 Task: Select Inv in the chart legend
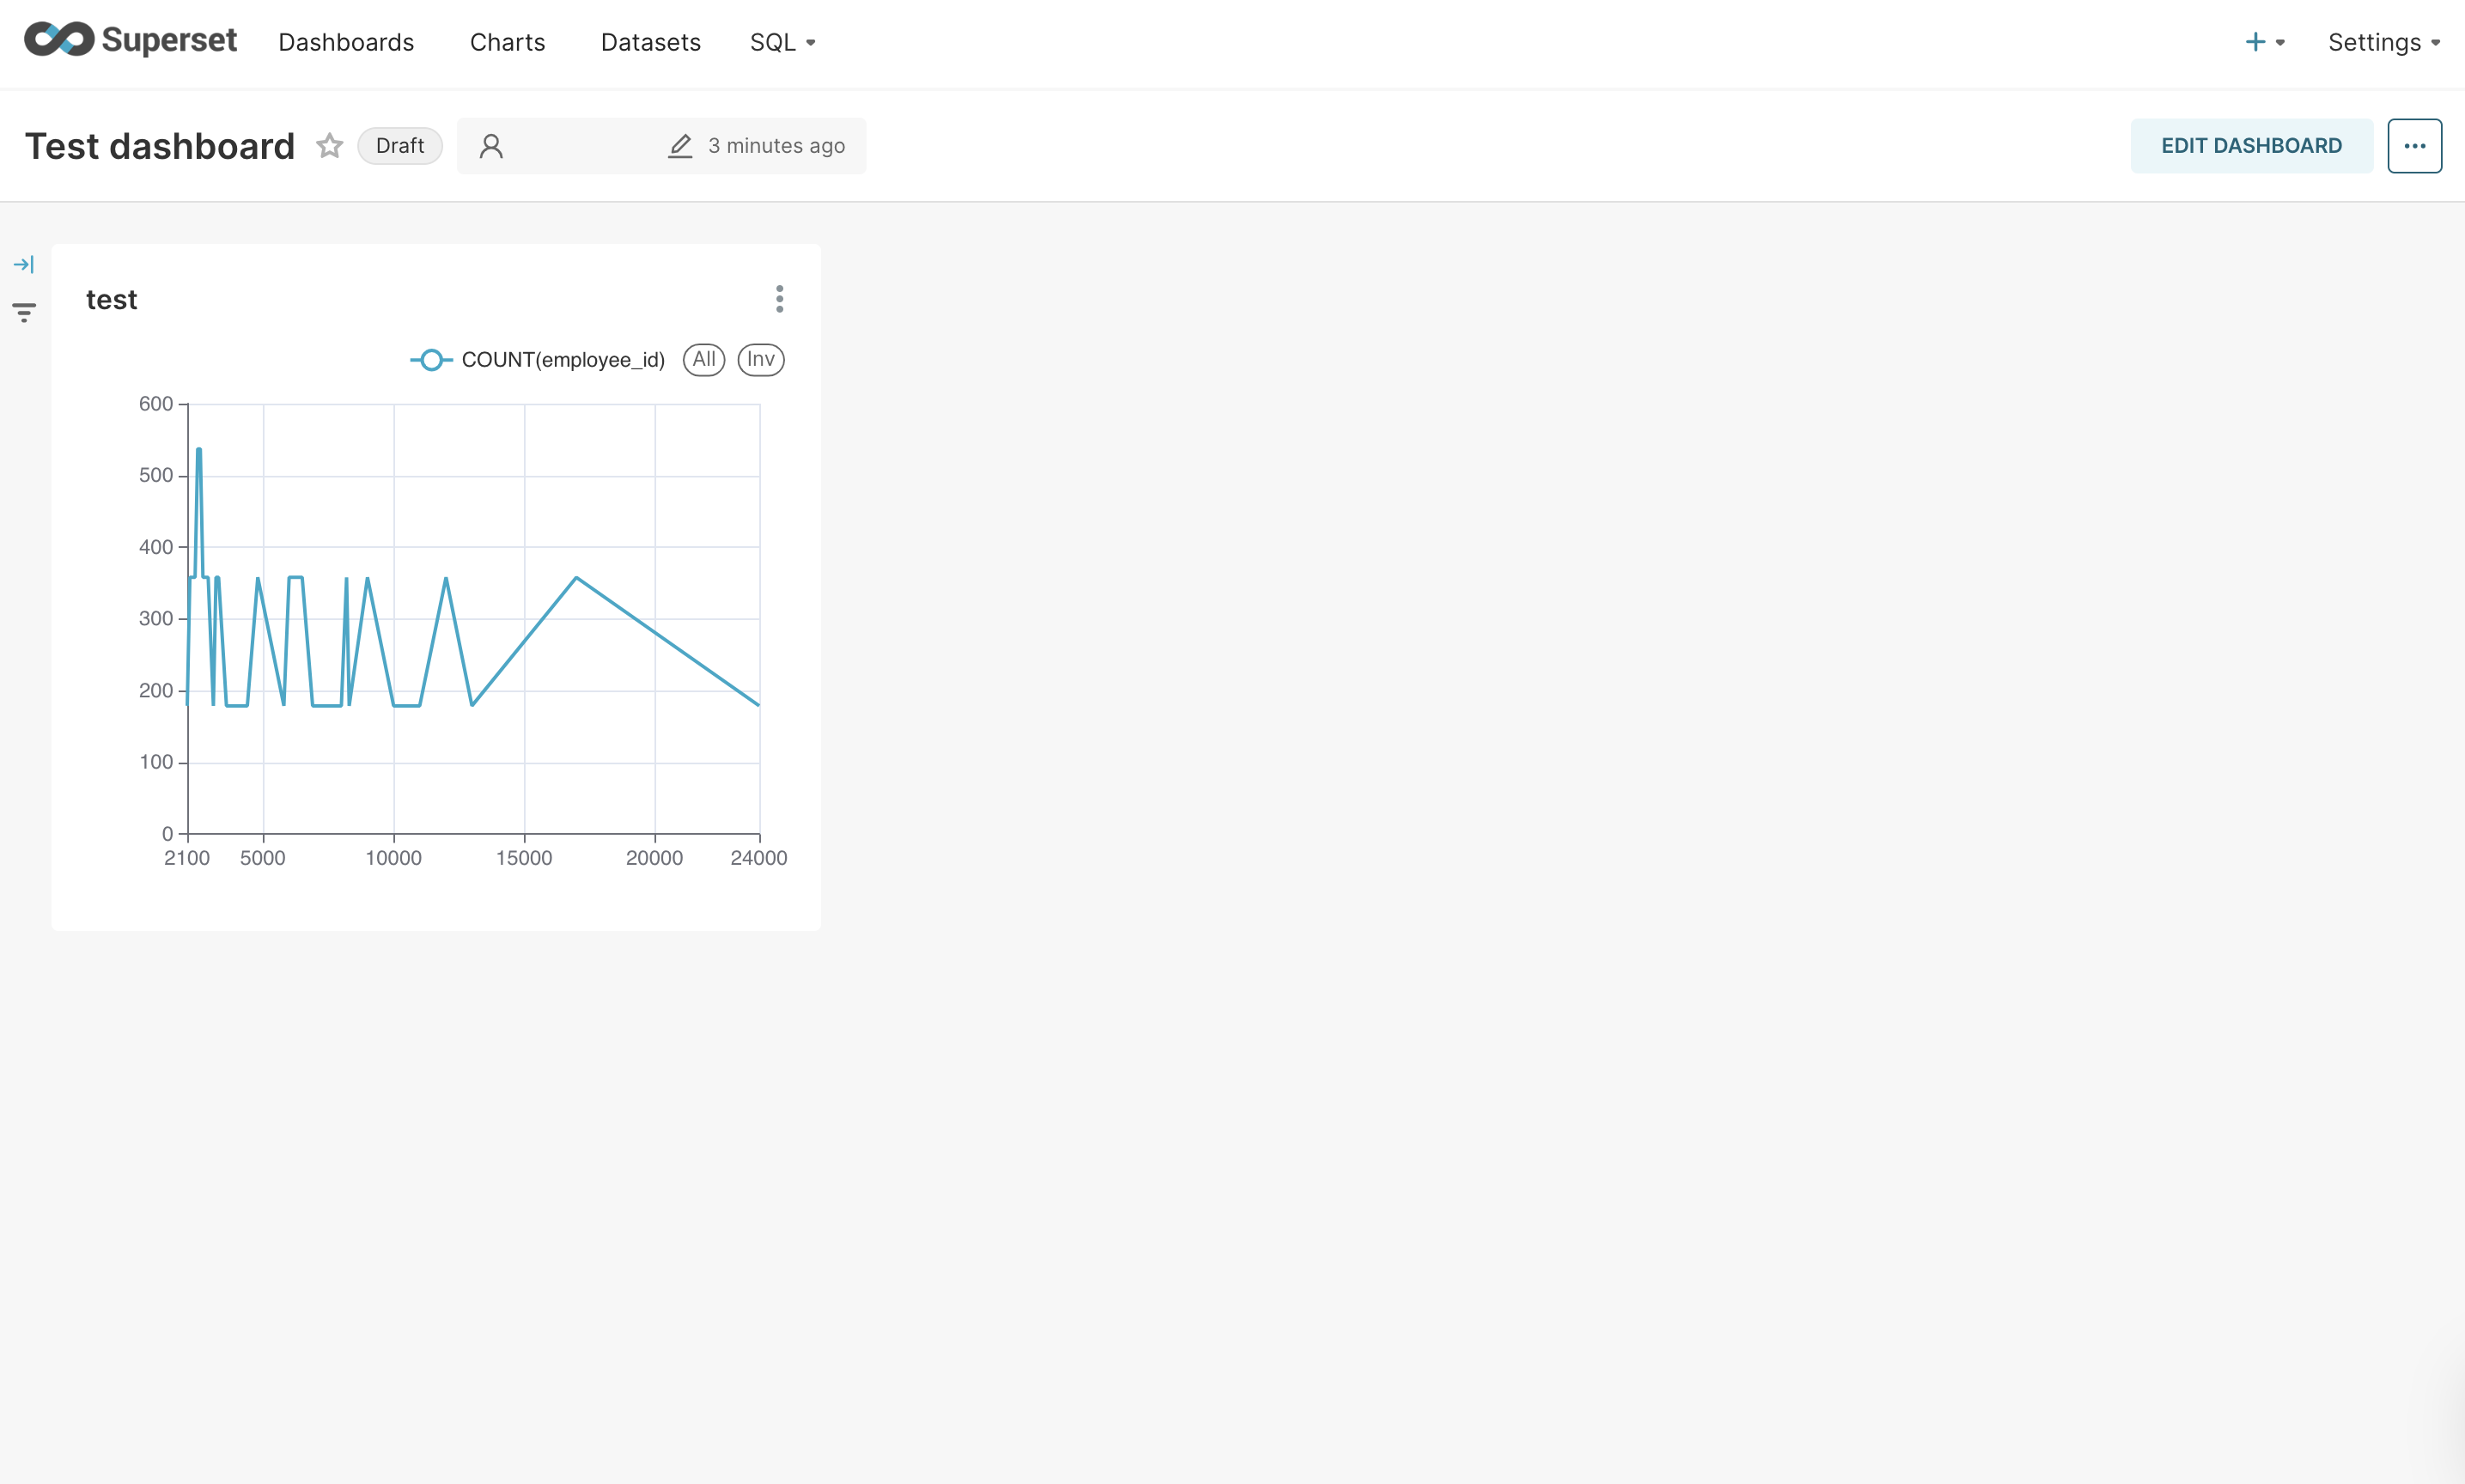click(x=760, y=359)
